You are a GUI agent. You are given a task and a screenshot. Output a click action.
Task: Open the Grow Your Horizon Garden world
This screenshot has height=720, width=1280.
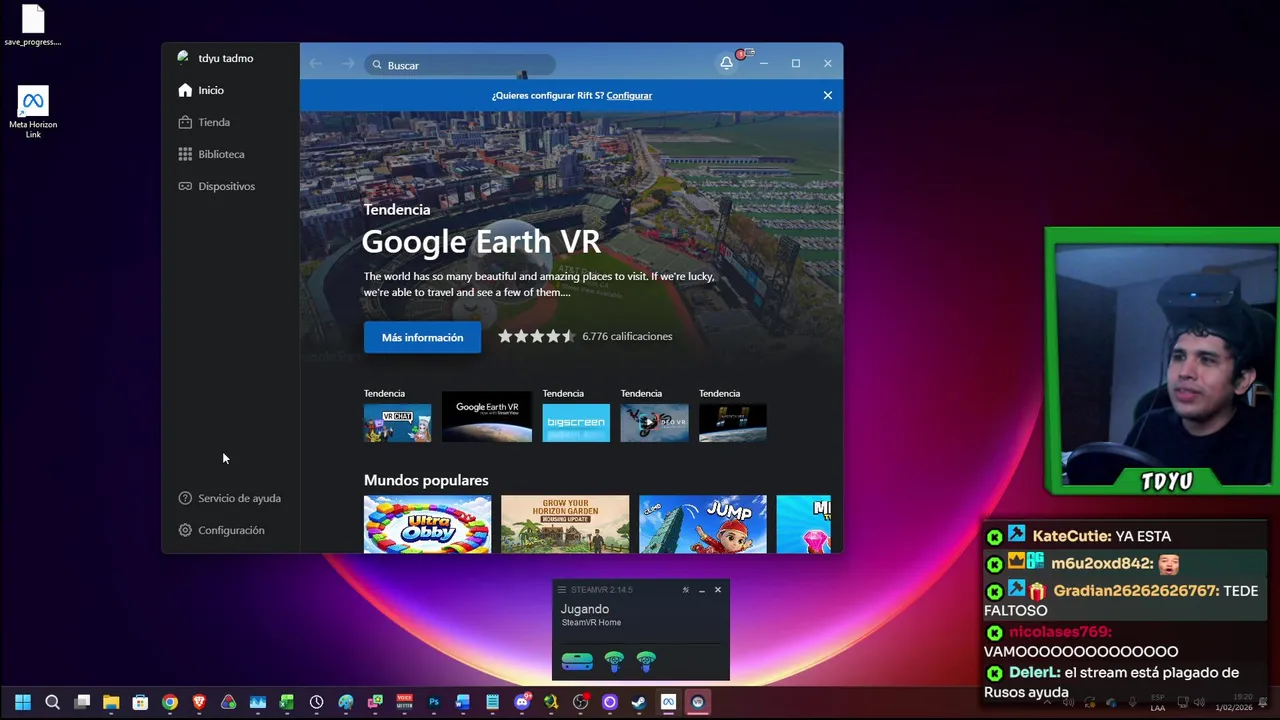click(565, 524)
